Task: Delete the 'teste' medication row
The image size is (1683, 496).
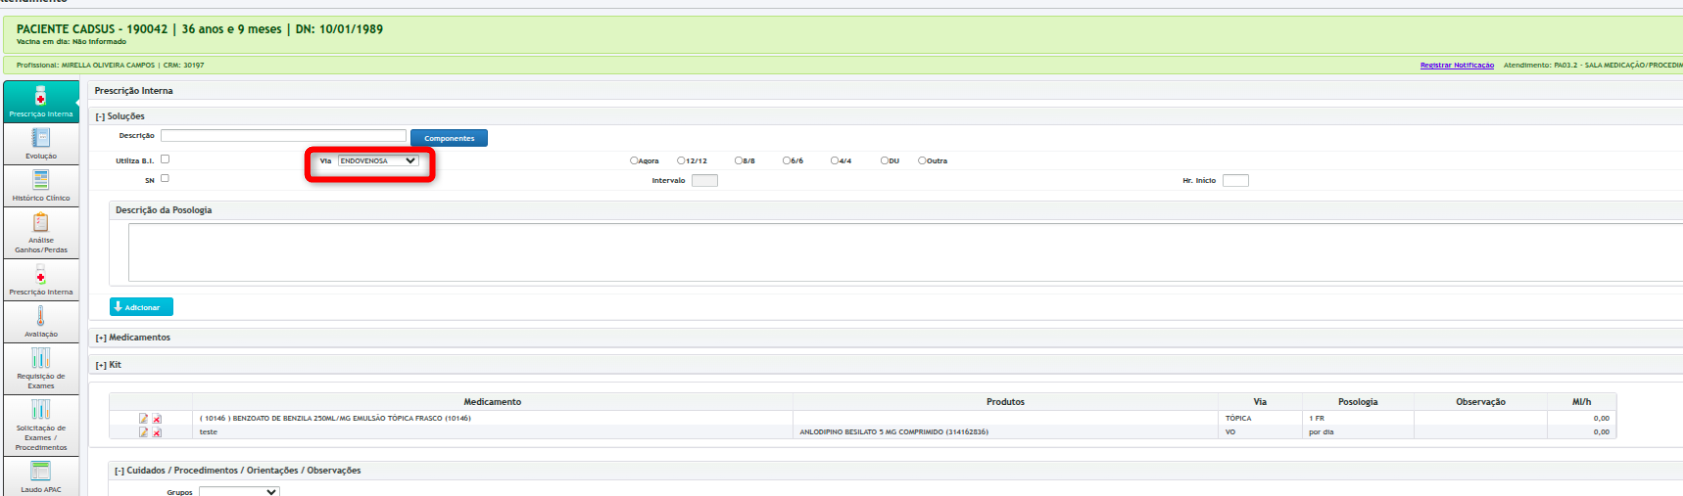Action: tap(157, 433)
